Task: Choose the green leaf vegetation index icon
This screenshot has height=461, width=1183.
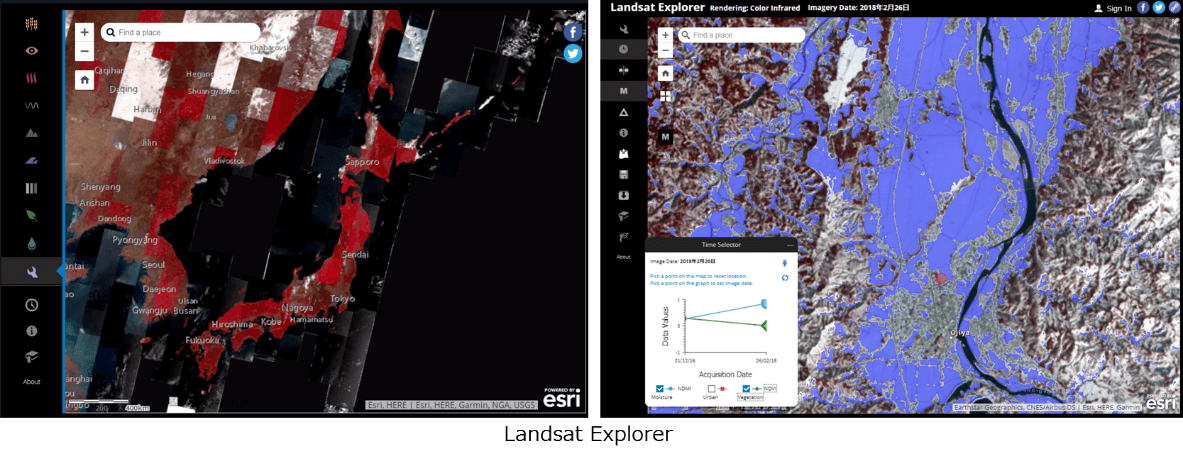Action: click(32, 215)
